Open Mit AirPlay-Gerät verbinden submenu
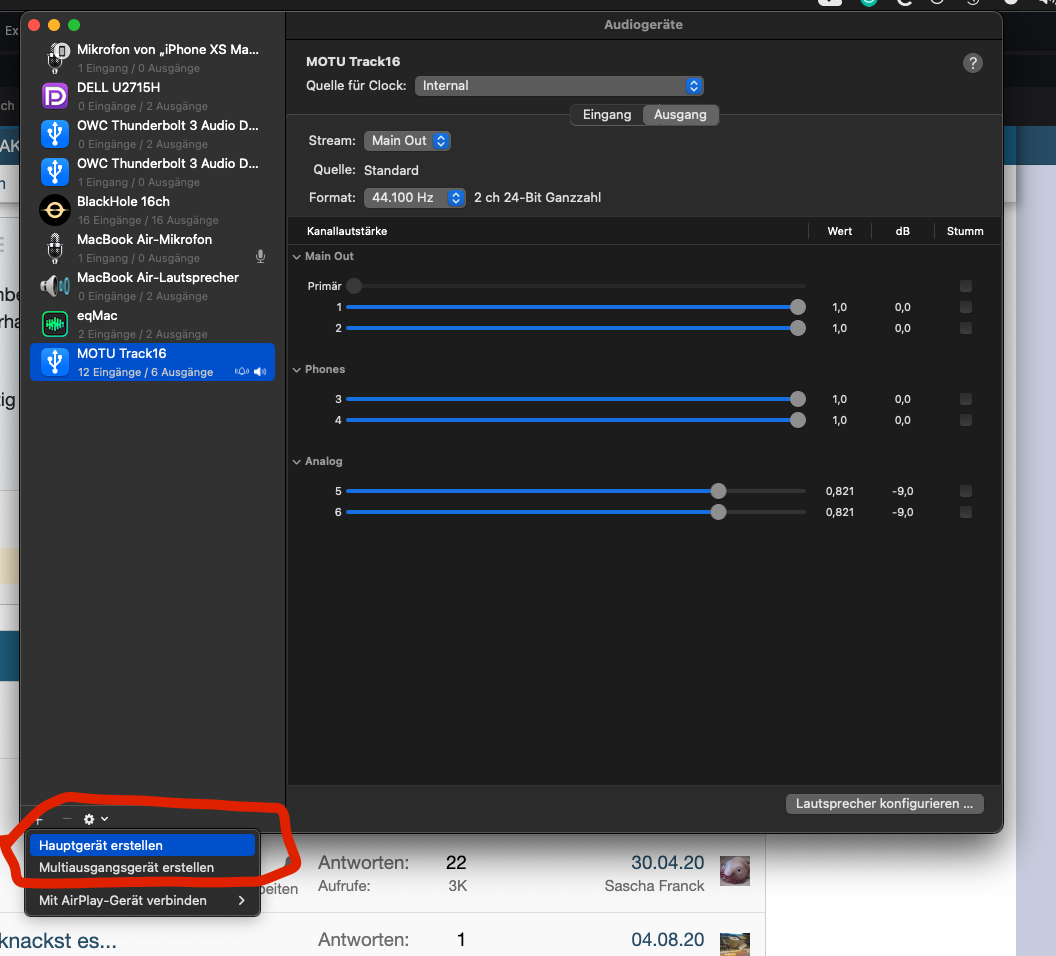This screenshot has width=1056, height=956. pyautogui.click(x=140, y=900)
